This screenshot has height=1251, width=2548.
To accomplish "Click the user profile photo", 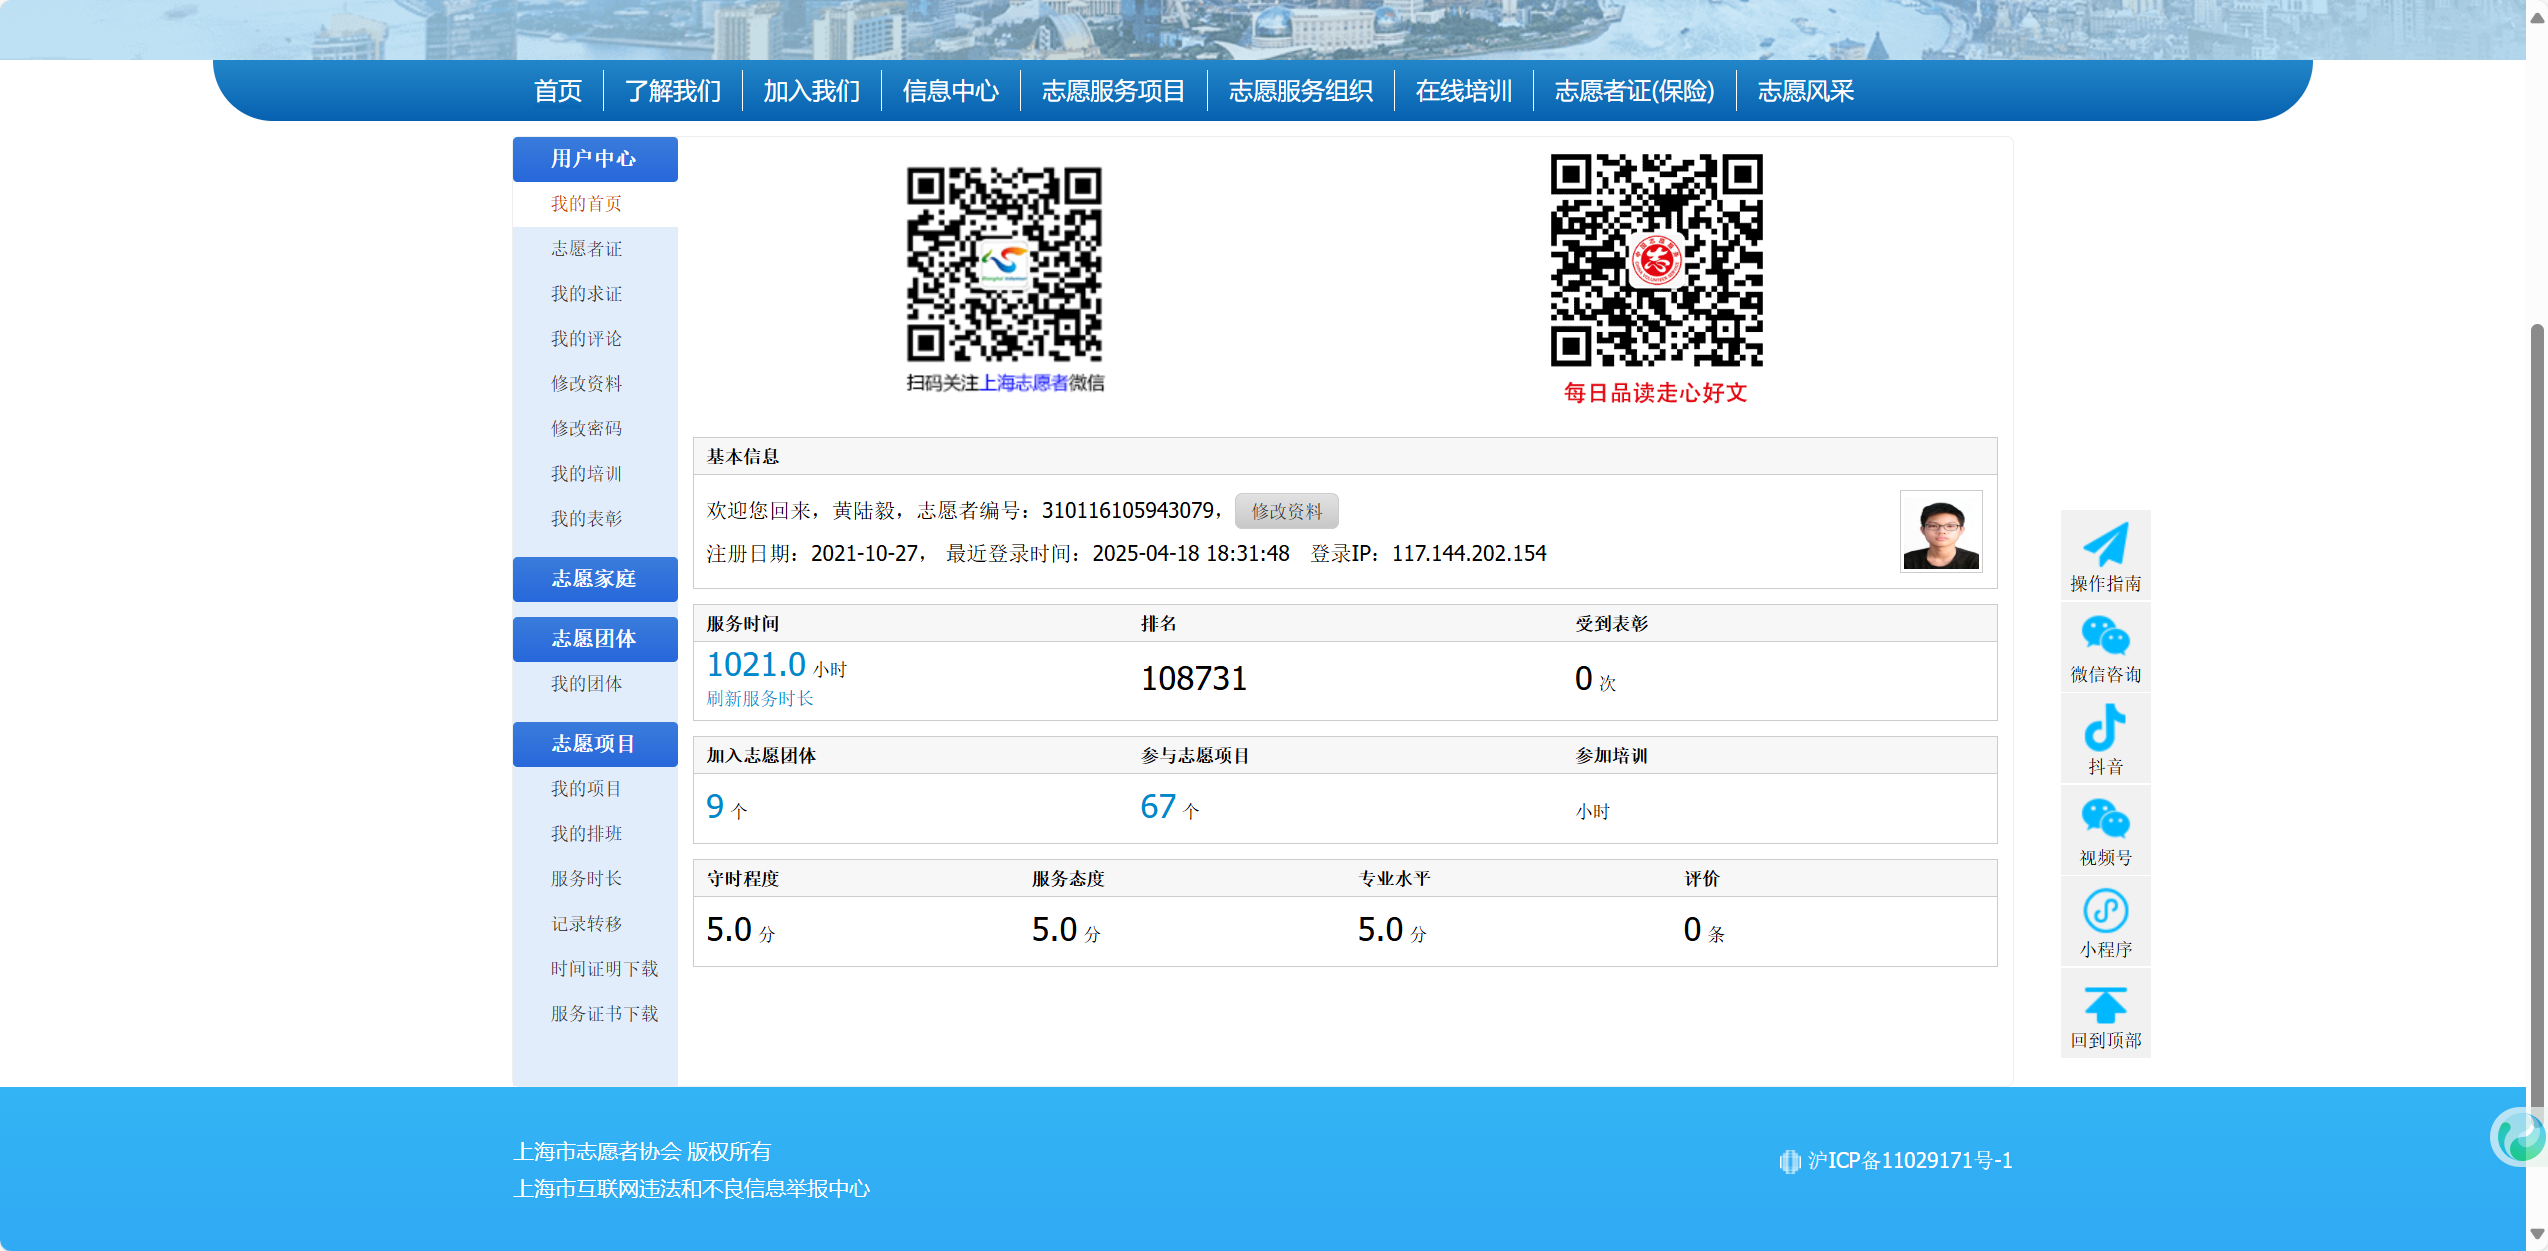I will point(1941,531).
